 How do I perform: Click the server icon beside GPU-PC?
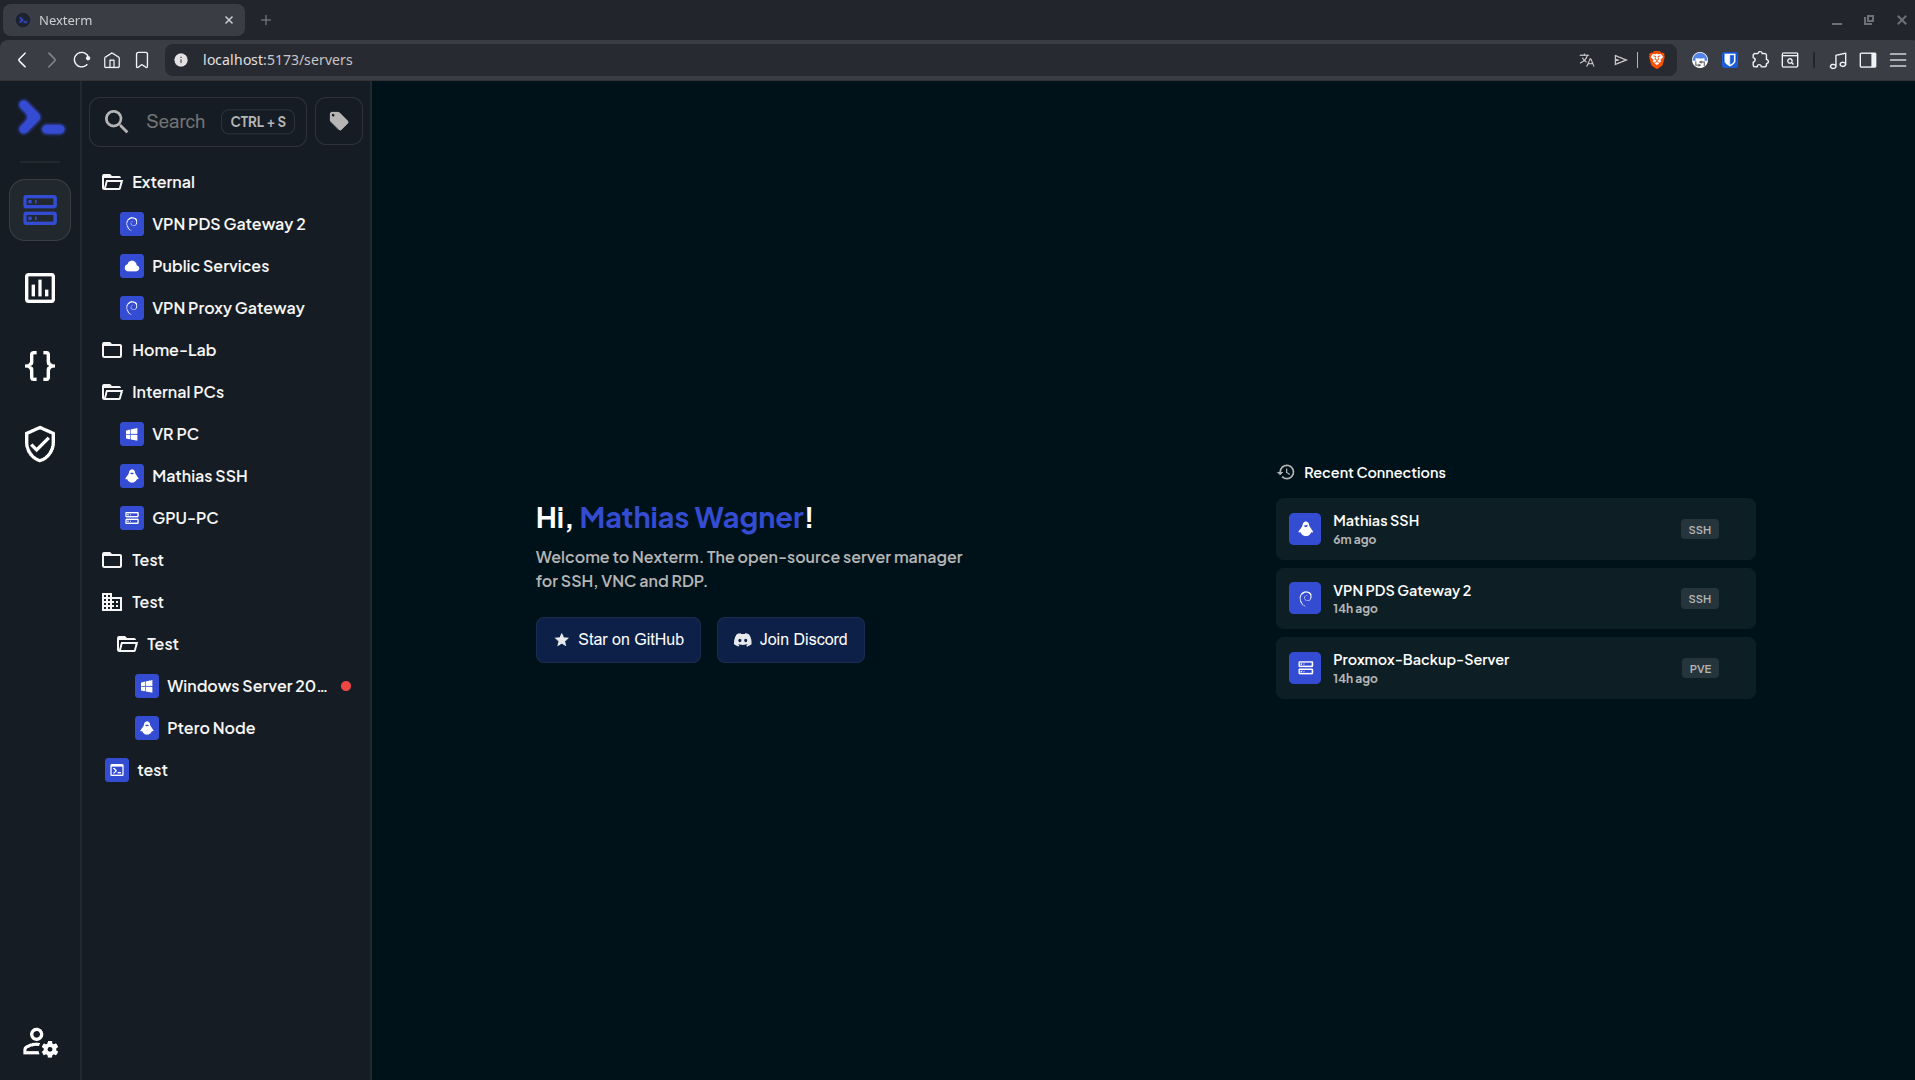132,518
